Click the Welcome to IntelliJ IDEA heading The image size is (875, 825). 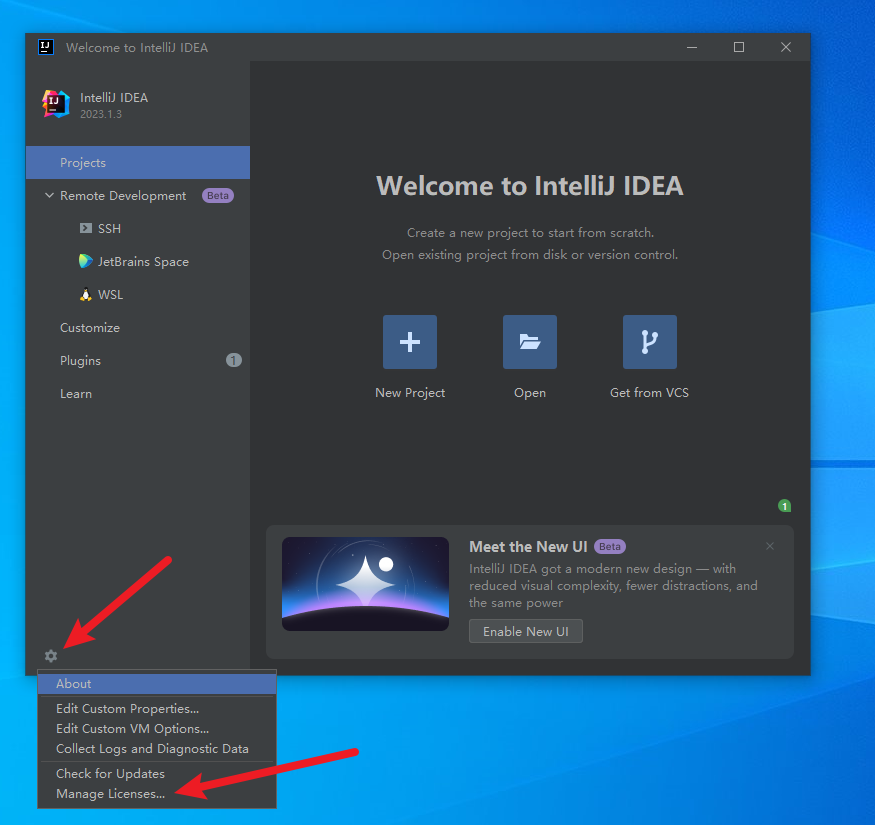point(530,185)
